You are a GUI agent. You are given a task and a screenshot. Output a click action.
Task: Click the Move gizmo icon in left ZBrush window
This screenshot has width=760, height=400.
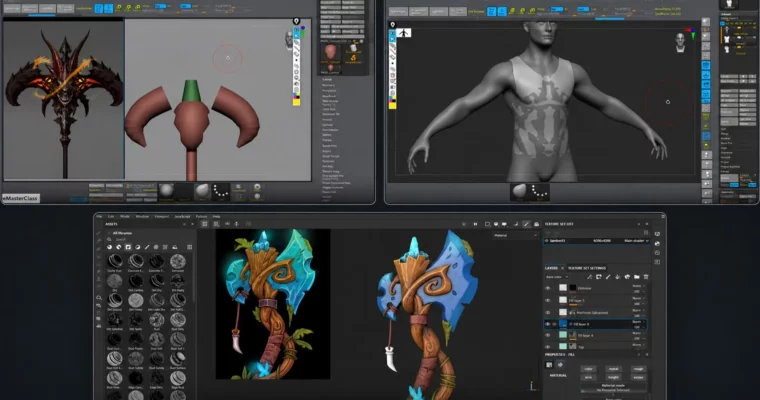click(119, 8)
